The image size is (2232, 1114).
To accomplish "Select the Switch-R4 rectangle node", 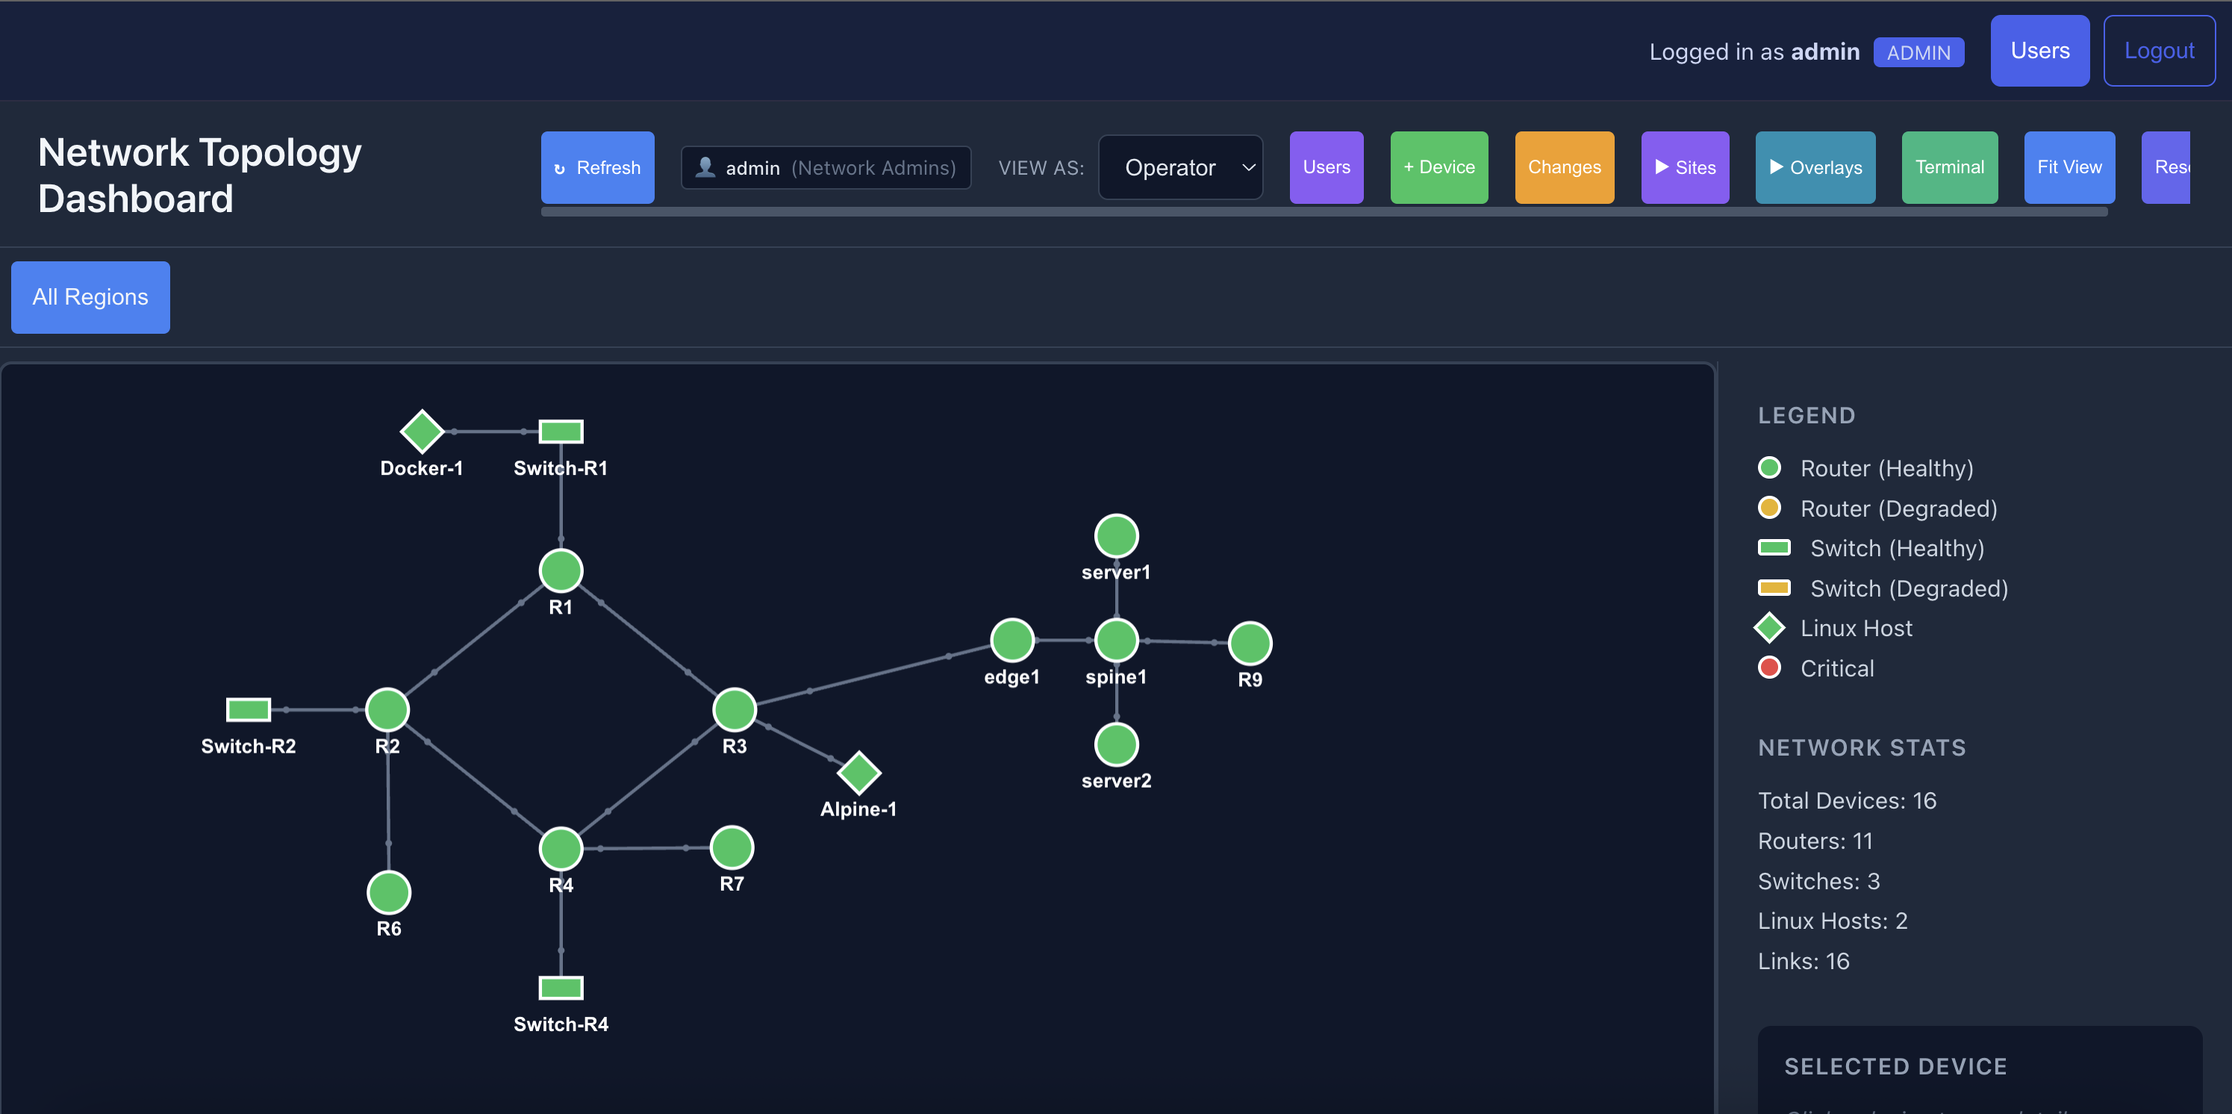I will [x=561, y=988].
